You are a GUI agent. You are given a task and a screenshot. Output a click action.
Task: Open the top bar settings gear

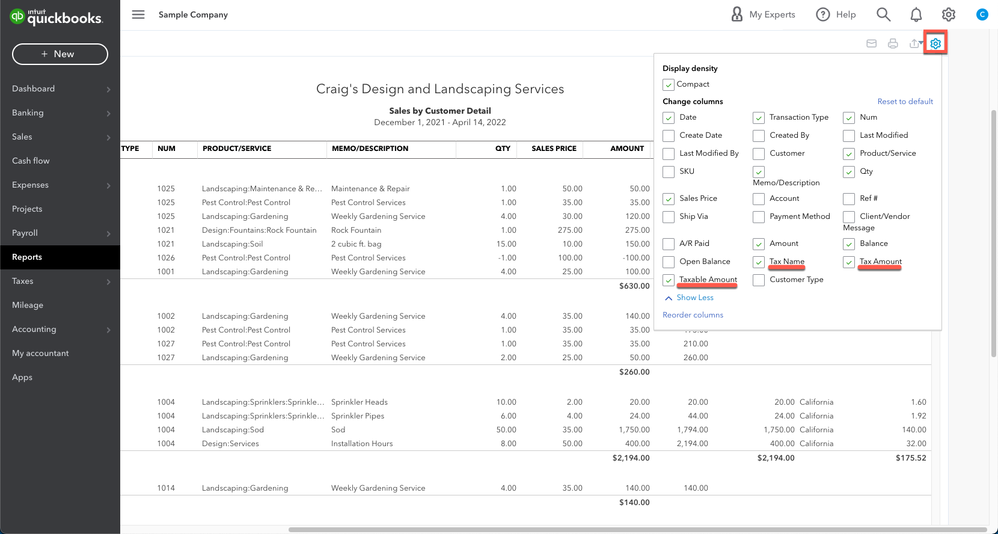948,15
